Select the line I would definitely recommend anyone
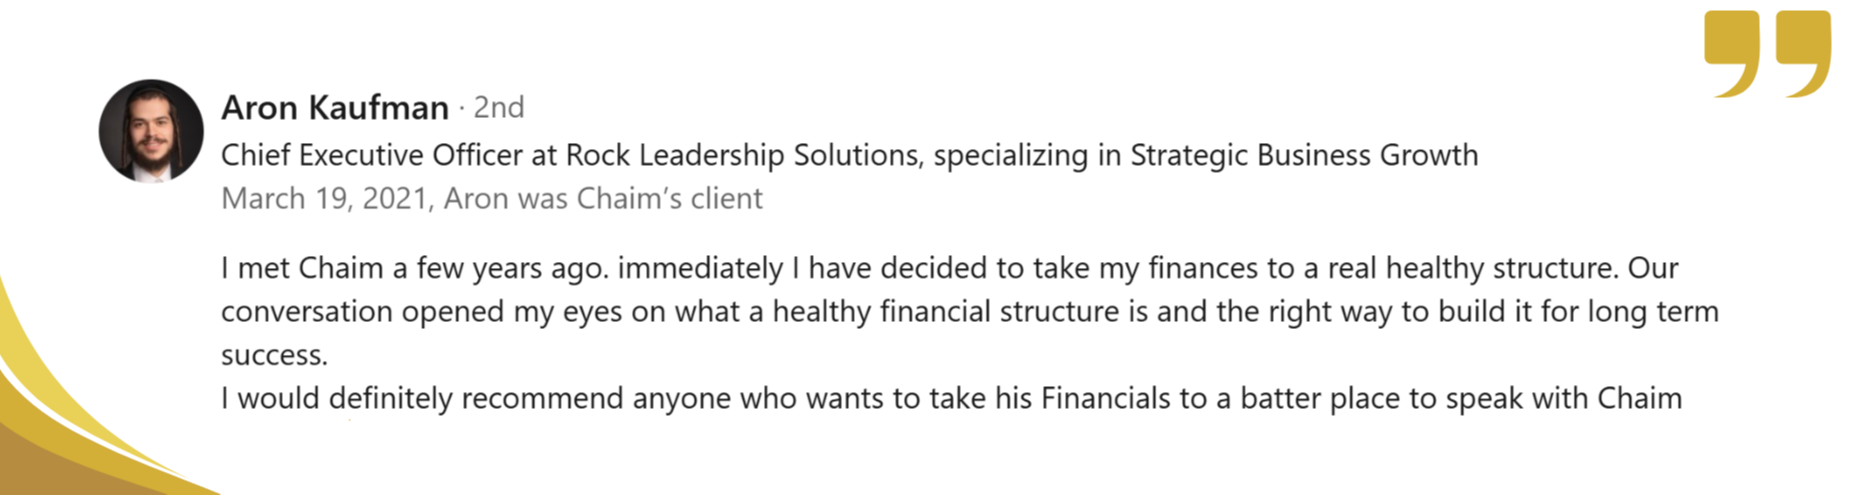The width and height of the screenshot is (1851, 495). tap(951, 399)
